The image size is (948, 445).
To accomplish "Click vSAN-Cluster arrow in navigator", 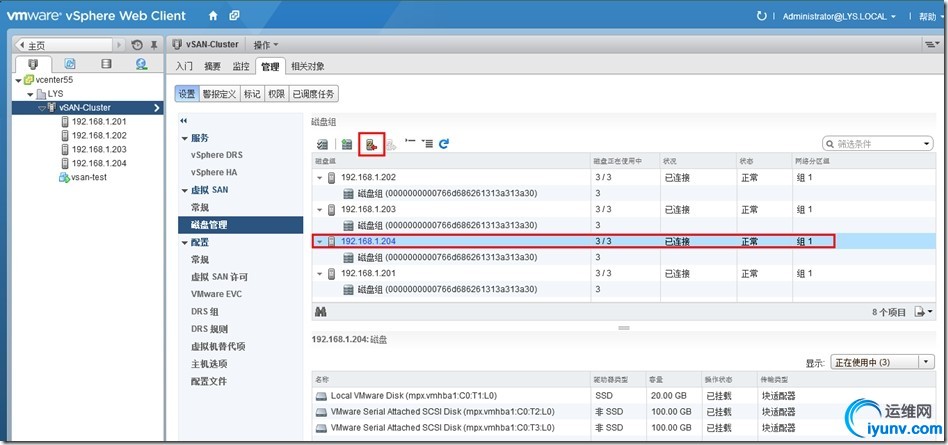I will click(x=157, y=108).
